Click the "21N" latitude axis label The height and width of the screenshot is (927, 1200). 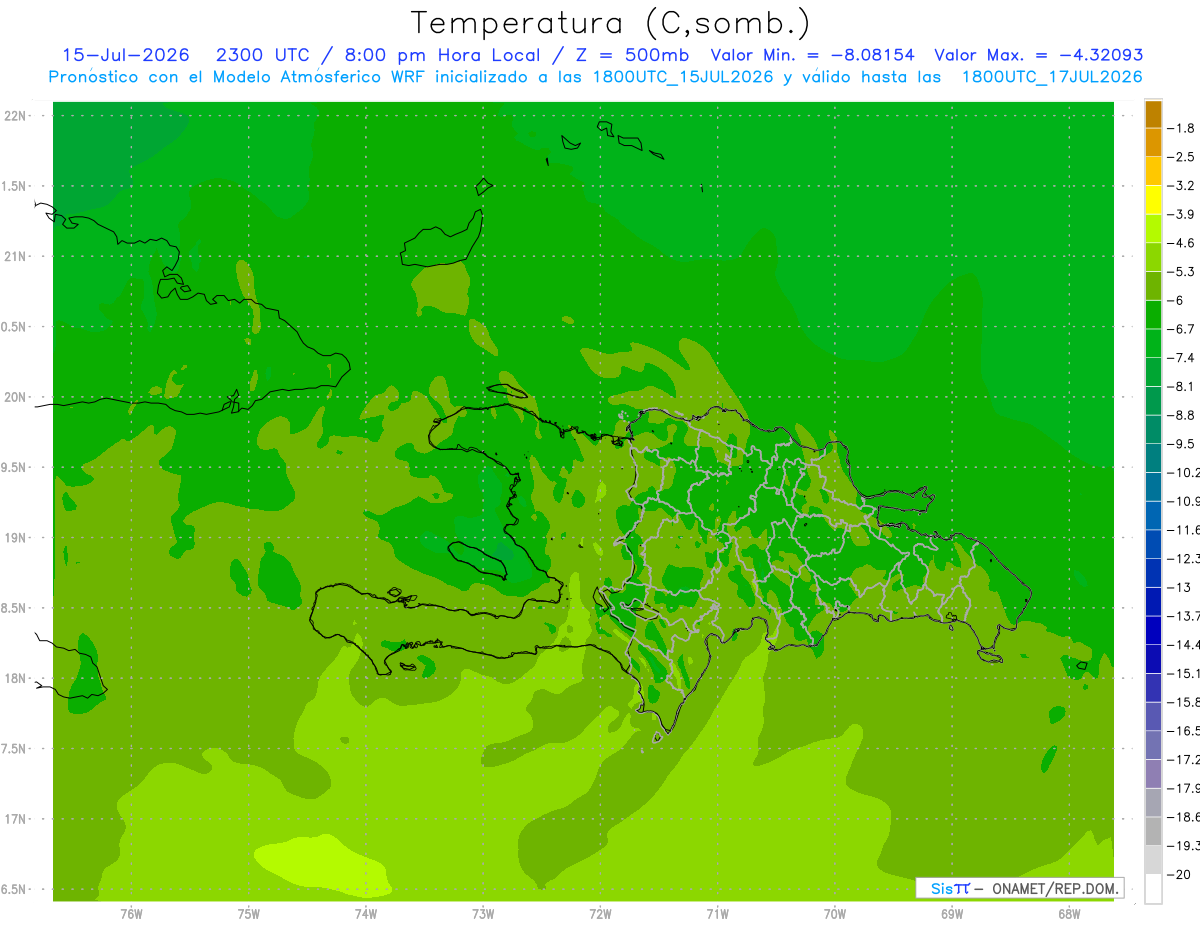[x=16, y=257]
